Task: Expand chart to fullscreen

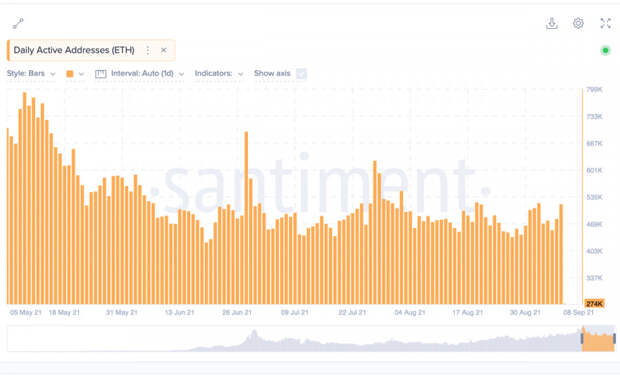Action: click(605, 23)
